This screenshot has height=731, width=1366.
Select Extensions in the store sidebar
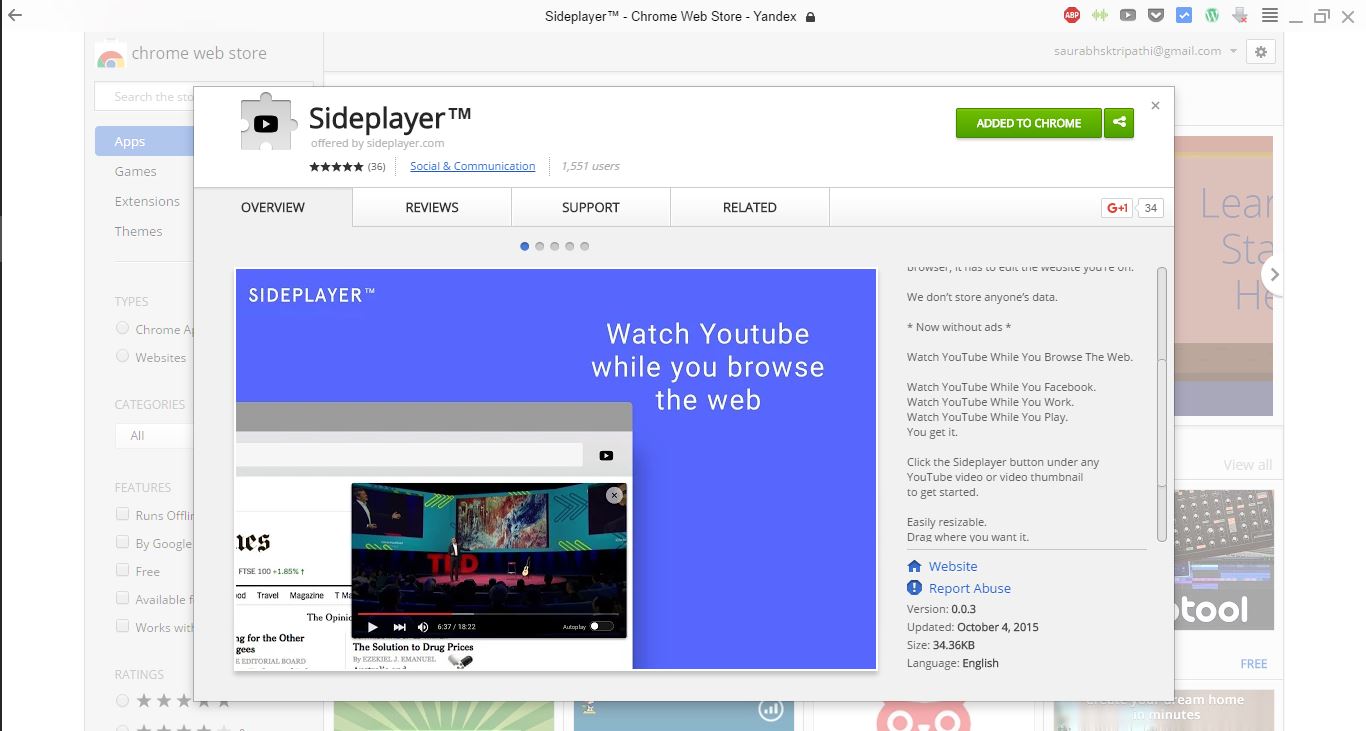point(147,201)
